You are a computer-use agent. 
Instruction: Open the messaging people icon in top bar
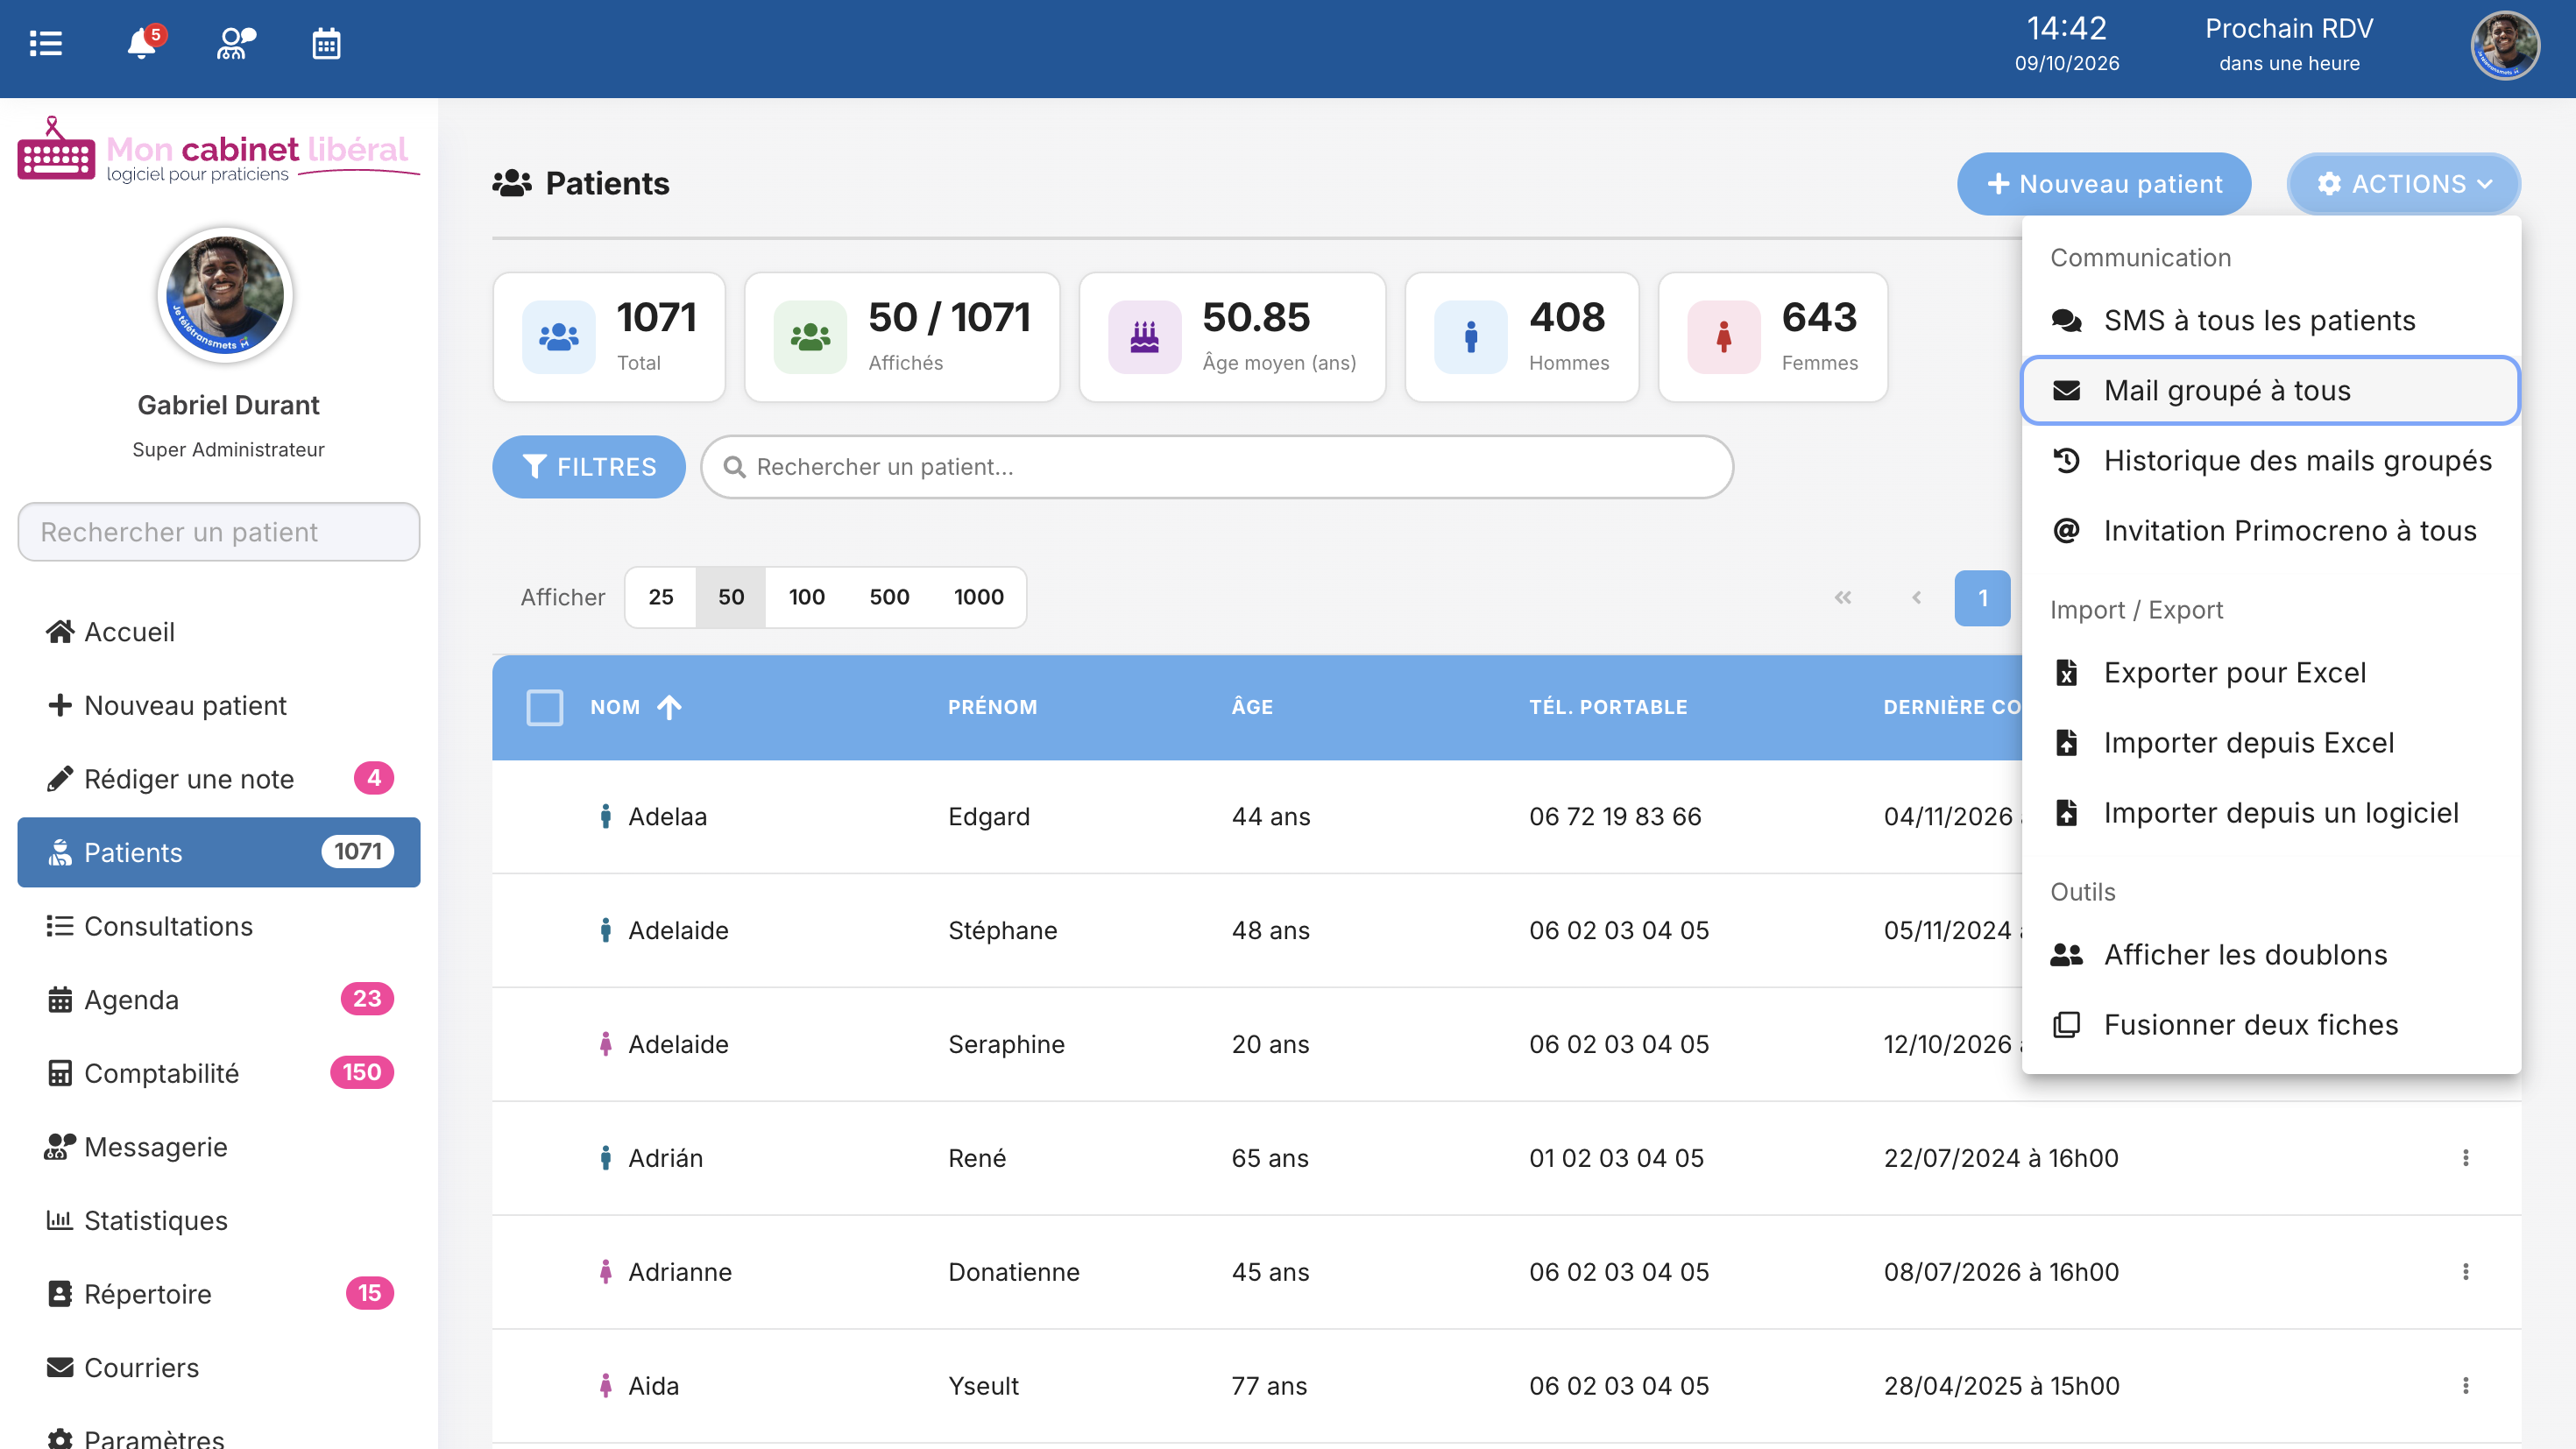click(x=236, y=44)
